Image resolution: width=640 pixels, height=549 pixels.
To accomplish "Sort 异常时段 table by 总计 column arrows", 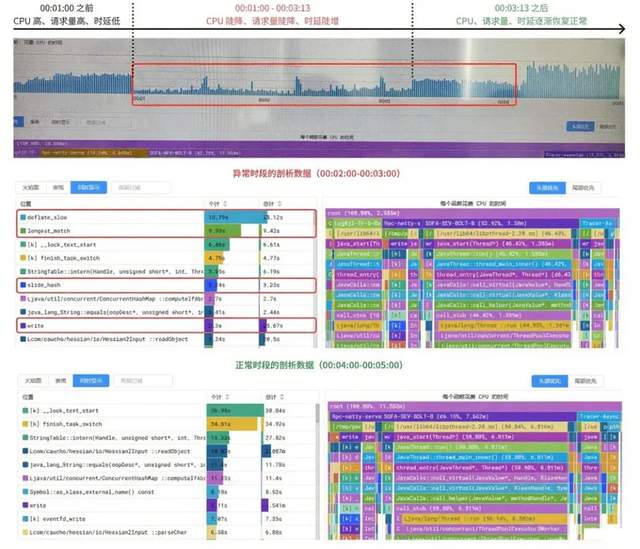I will coord(280,204).
